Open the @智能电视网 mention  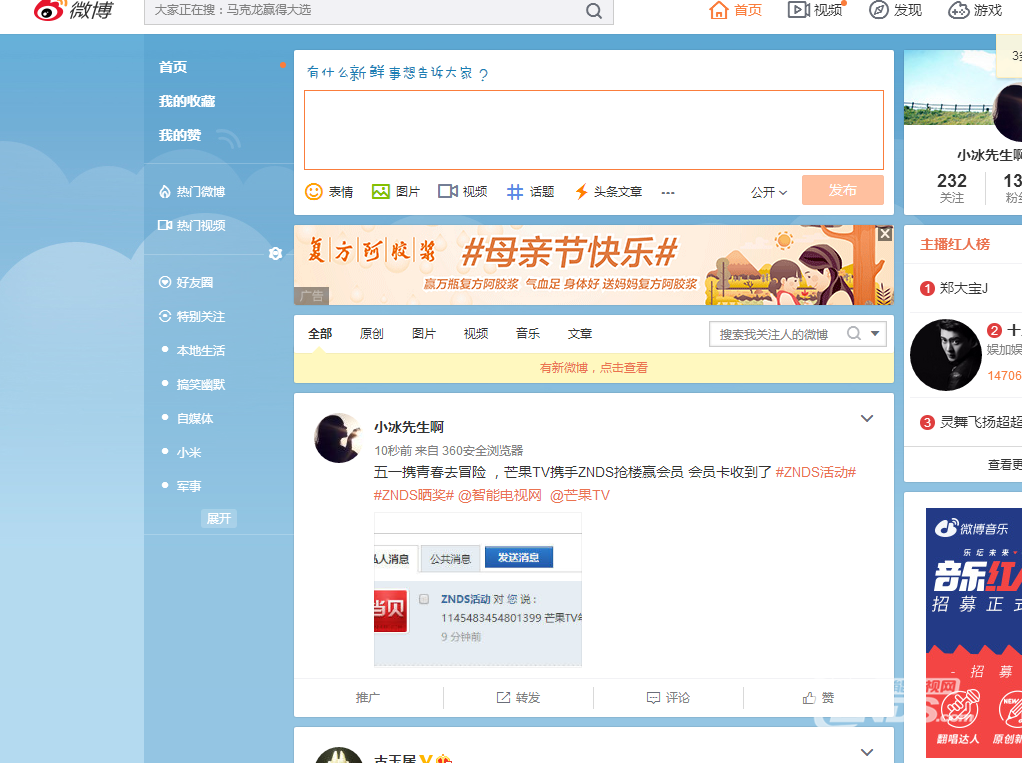499,495
